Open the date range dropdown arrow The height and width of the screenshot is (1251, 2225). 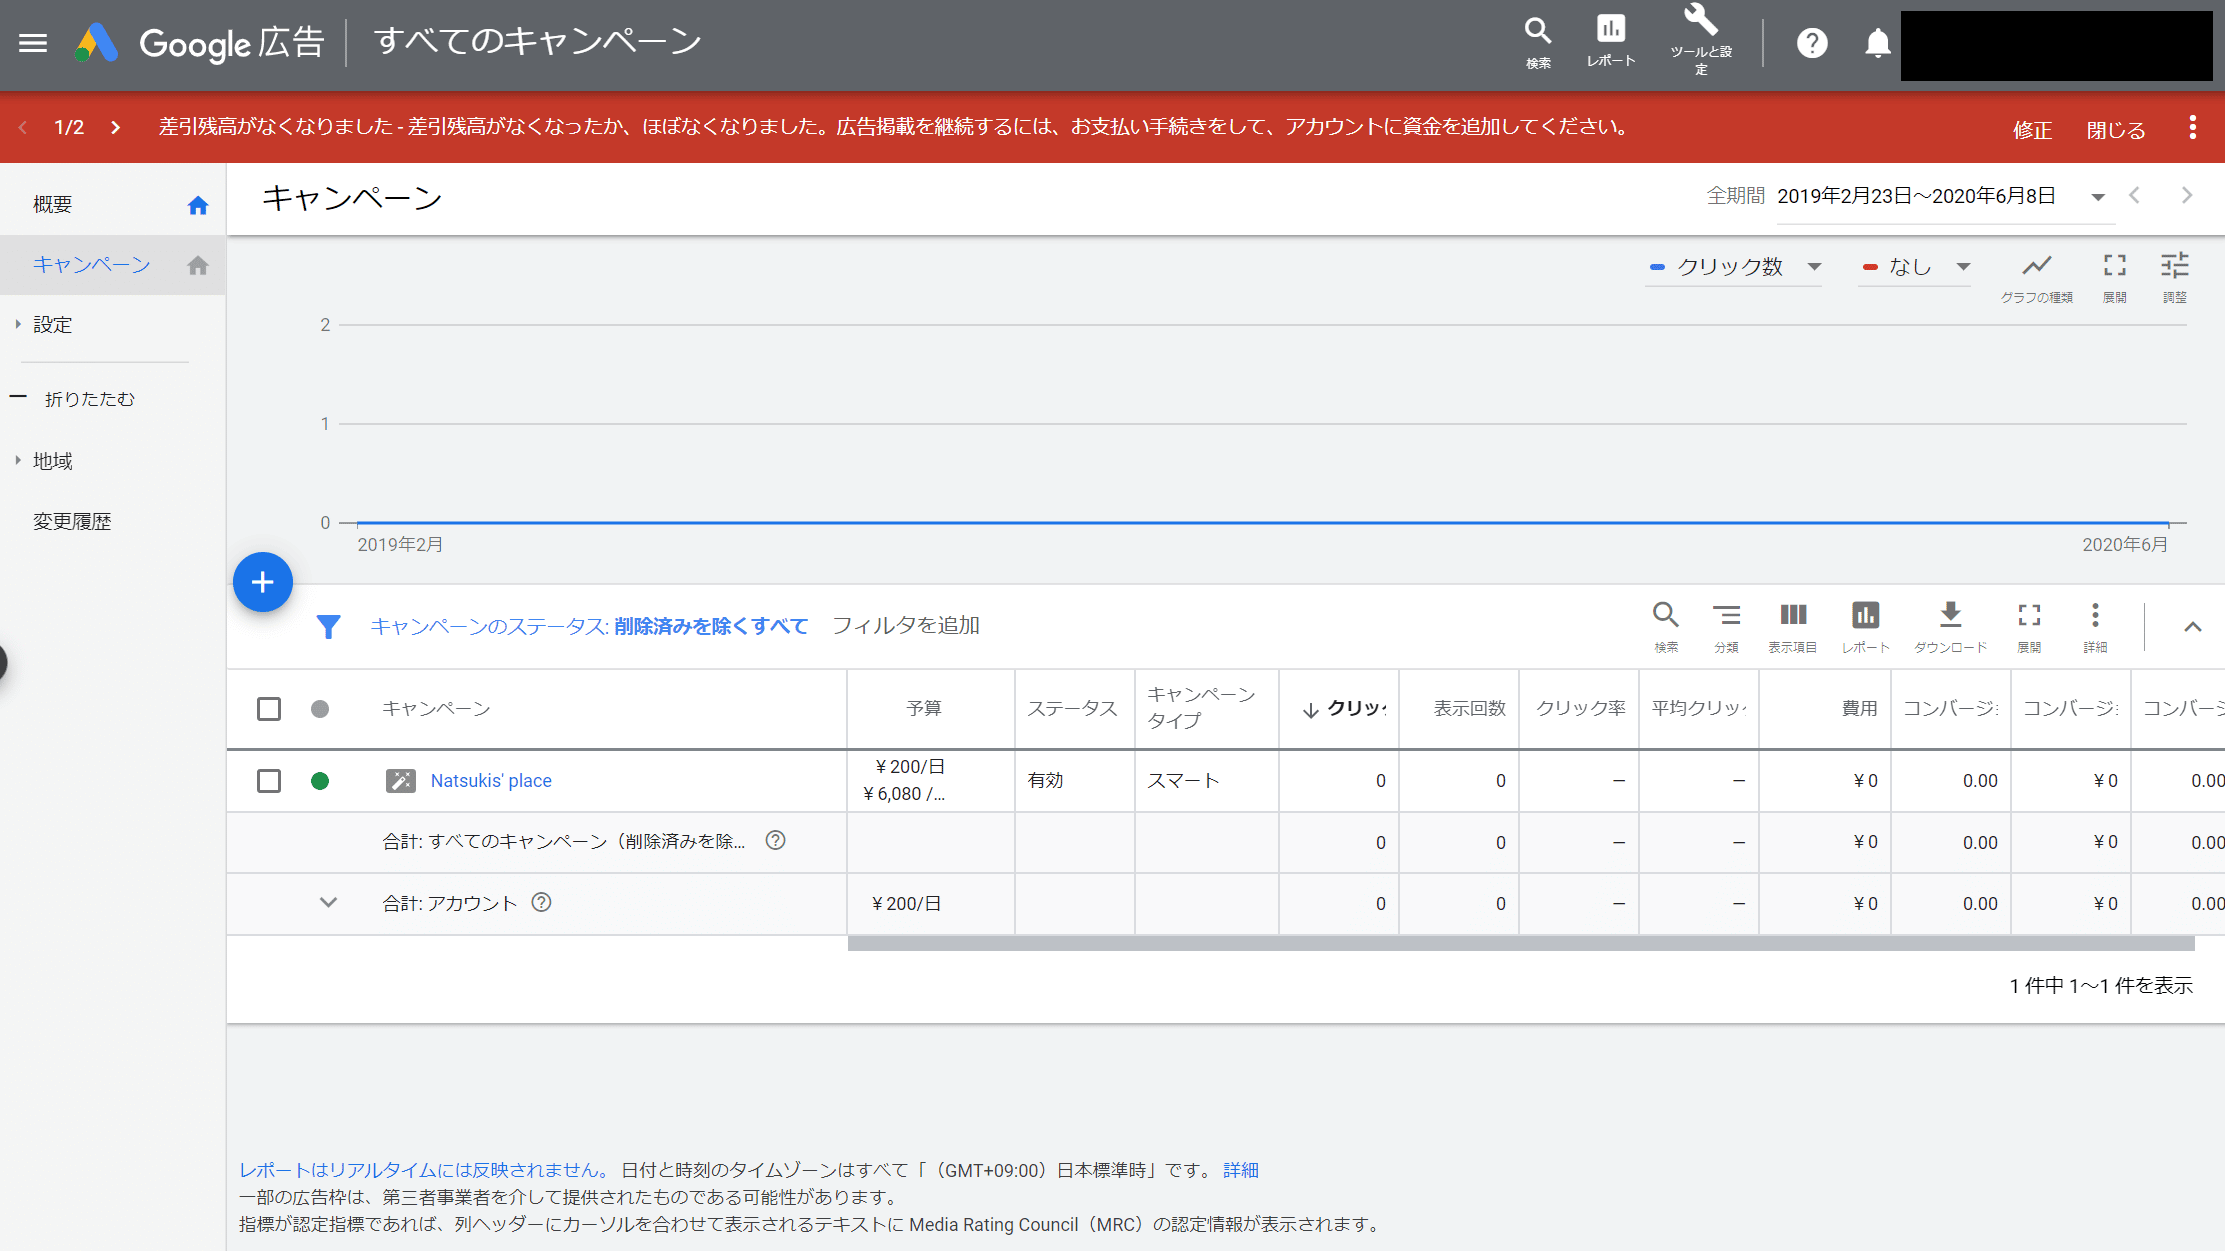coord(2098,197)
